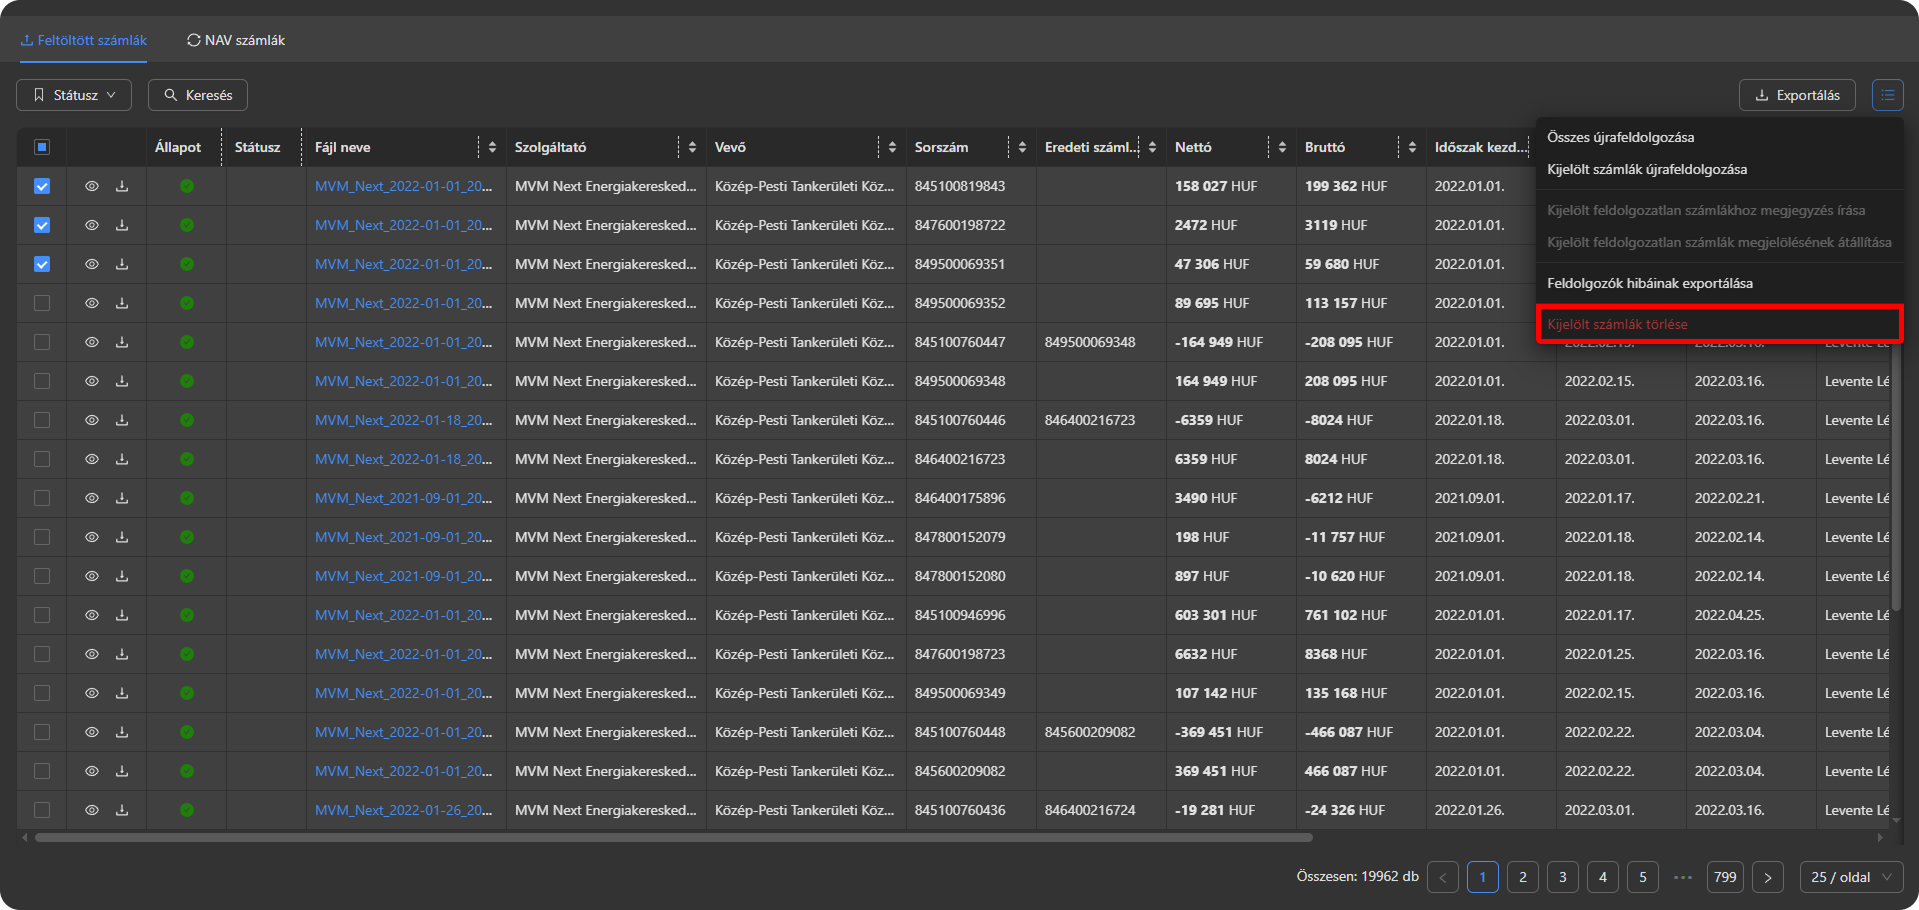Open the Státusz filter dropdown

[74, 95]
